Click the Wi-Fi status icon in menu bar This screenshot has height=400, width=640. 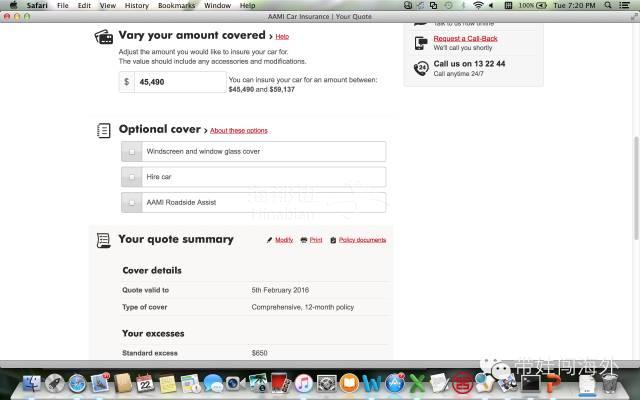478,5
